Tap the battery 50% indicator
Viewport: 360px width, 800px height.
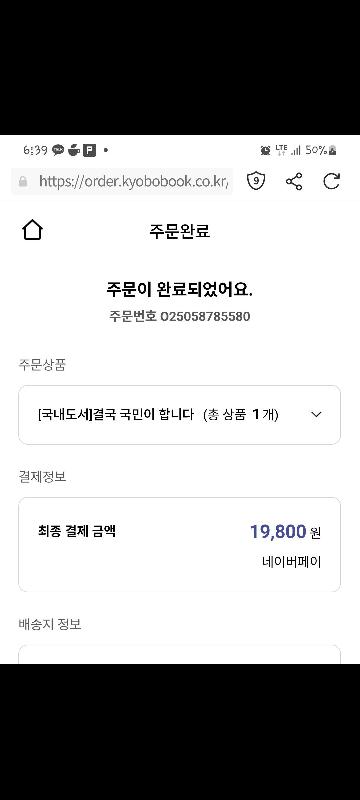(321, 150)
